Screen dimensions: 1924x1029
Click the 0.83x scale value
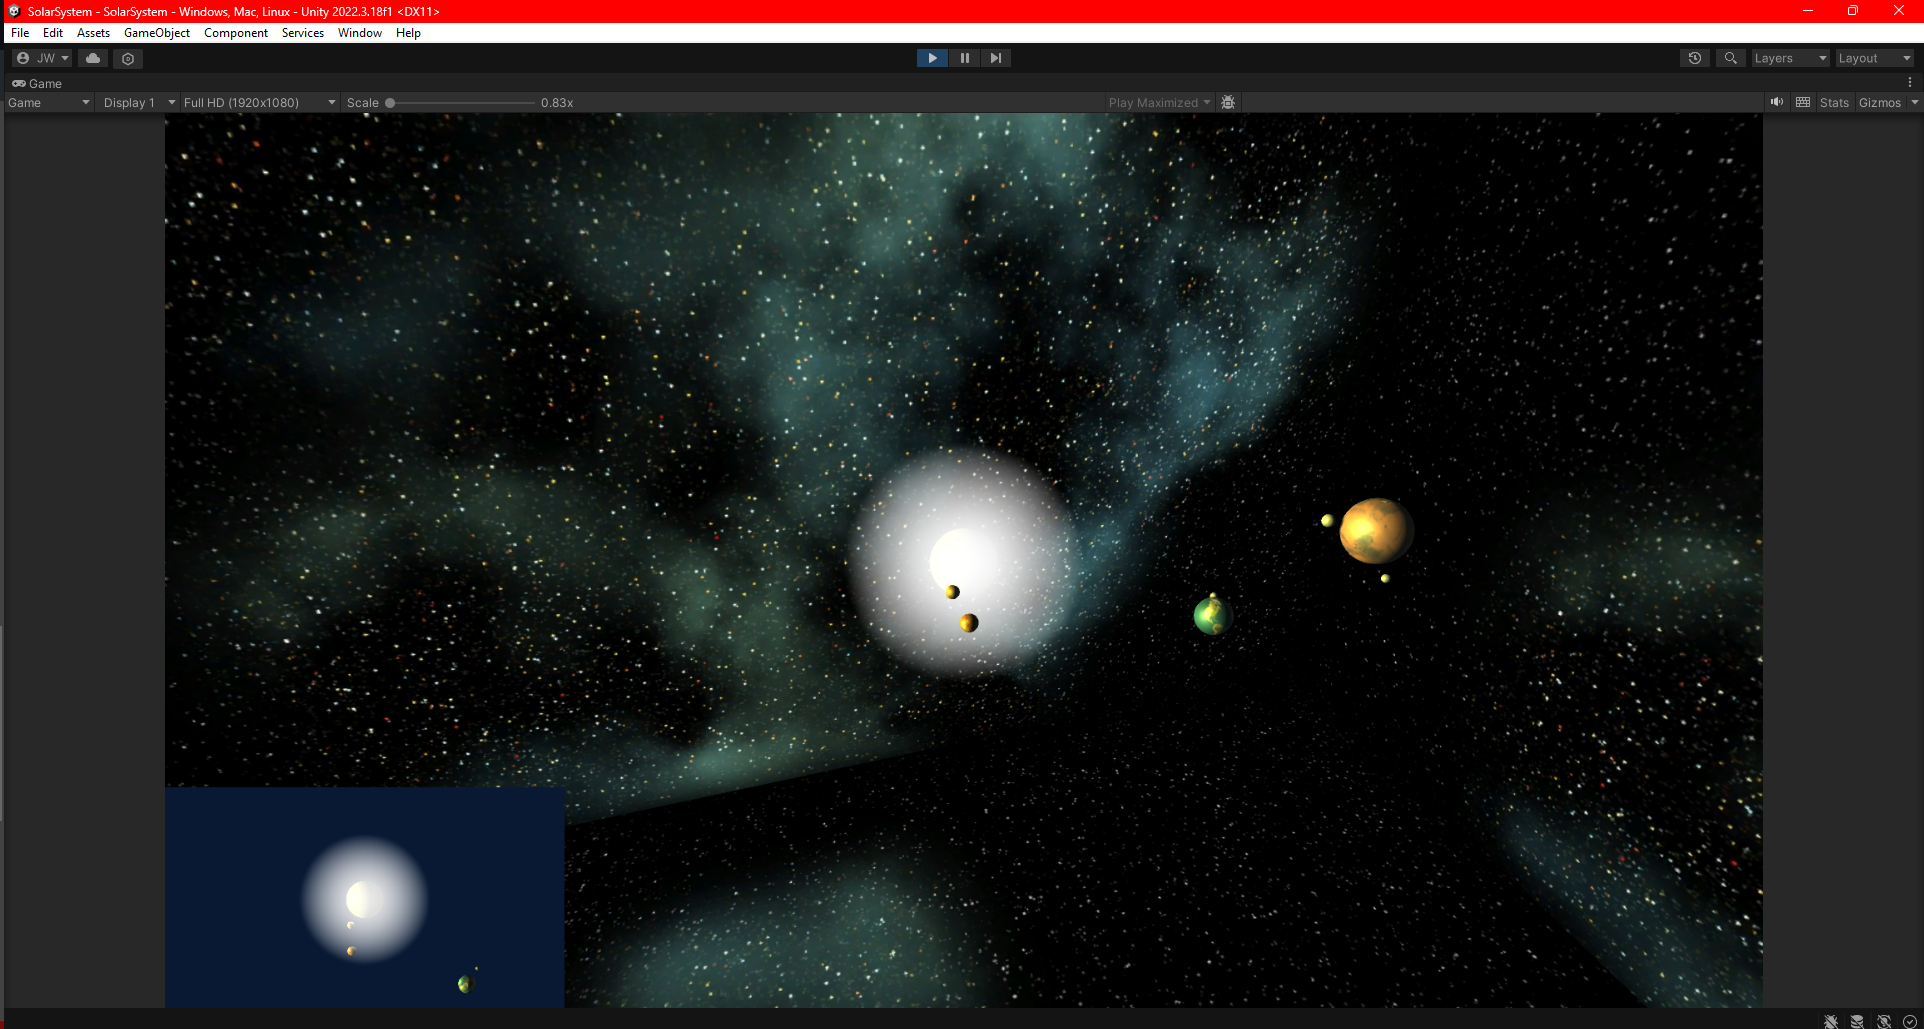pyautogui.click(x=557, y=103)
